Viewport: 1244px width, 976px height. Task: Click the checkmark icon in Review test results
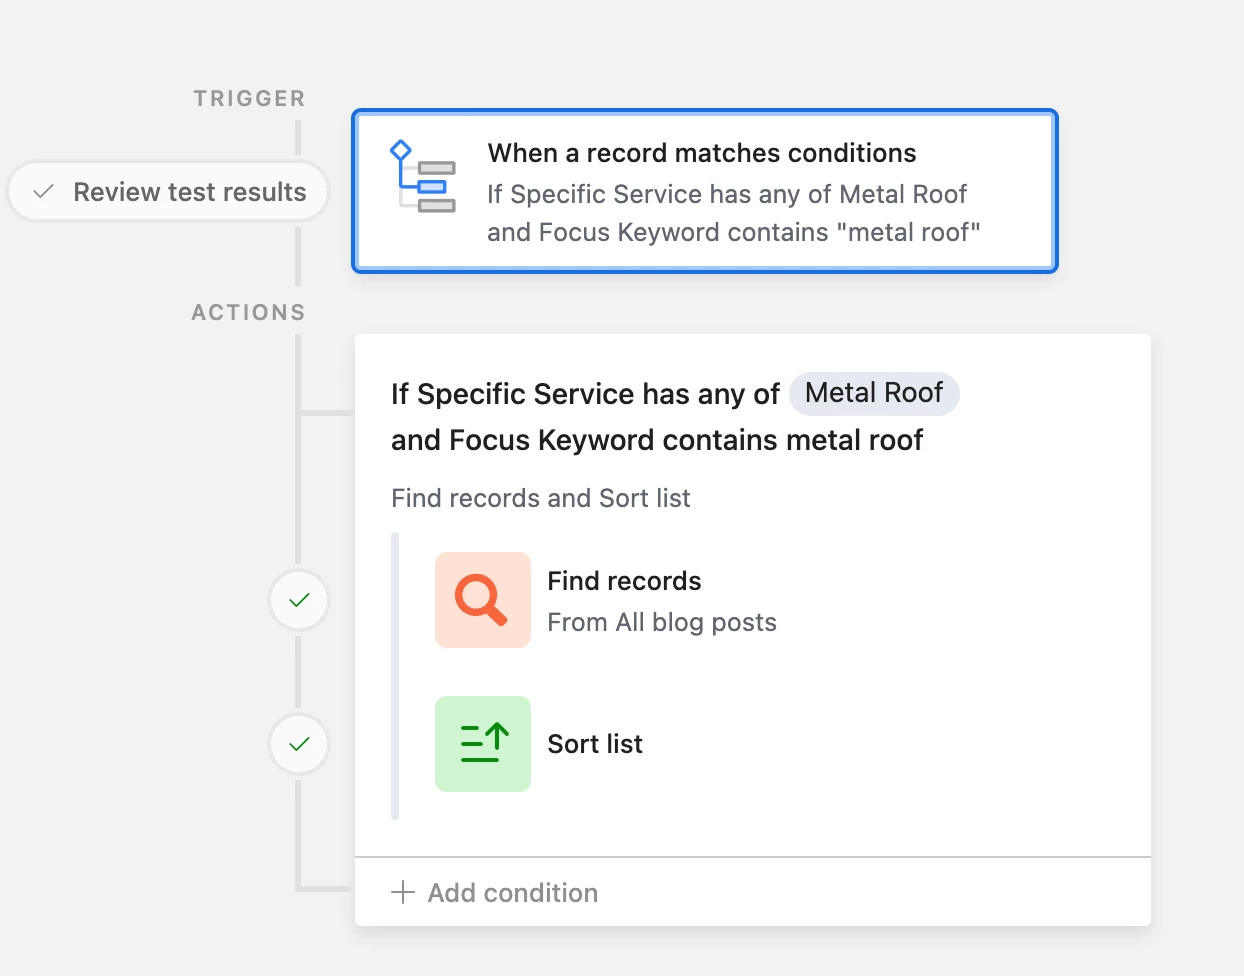click(x=44, y=192)
